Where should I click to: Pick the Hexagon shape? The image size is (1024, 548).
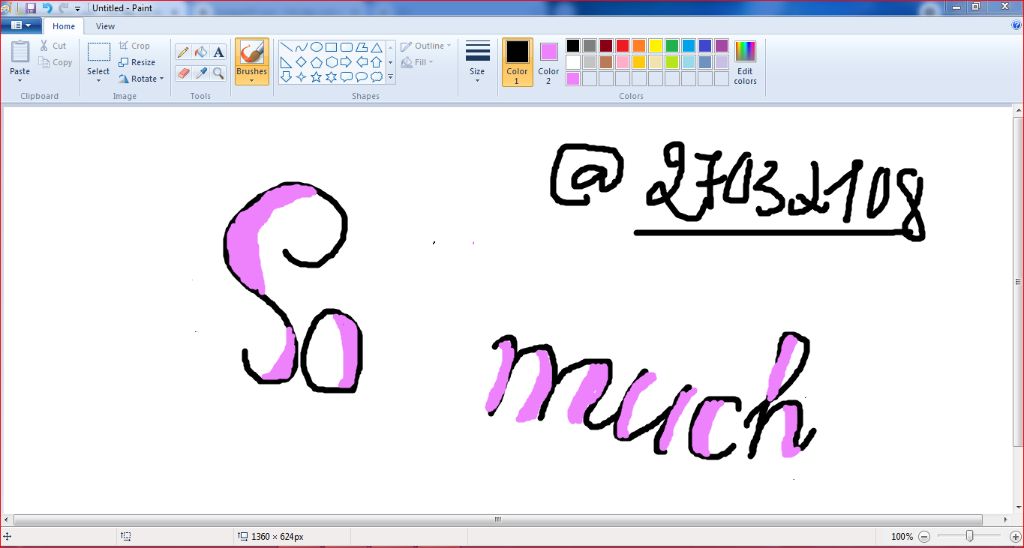[331, 62]
